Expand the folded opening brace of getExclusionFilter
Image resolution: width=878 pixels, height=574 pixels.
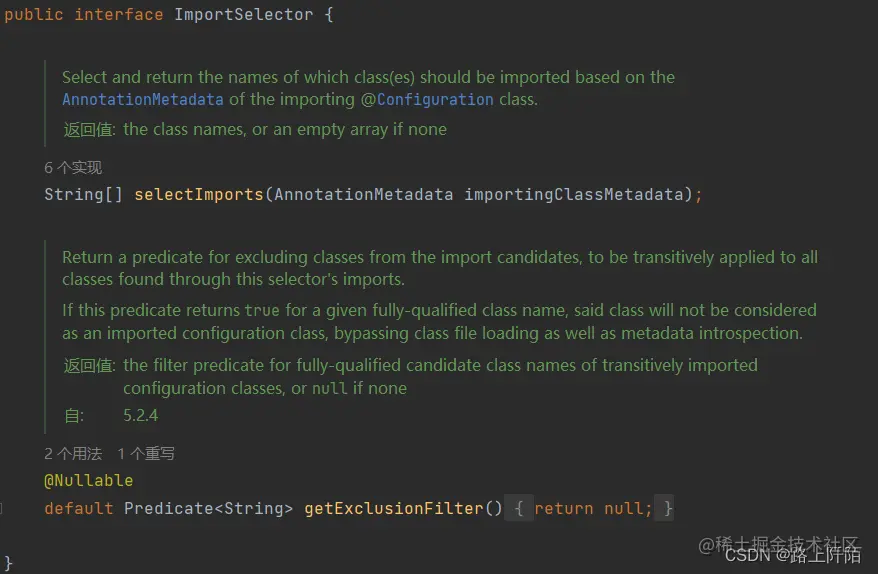click(x=519, y=508)
